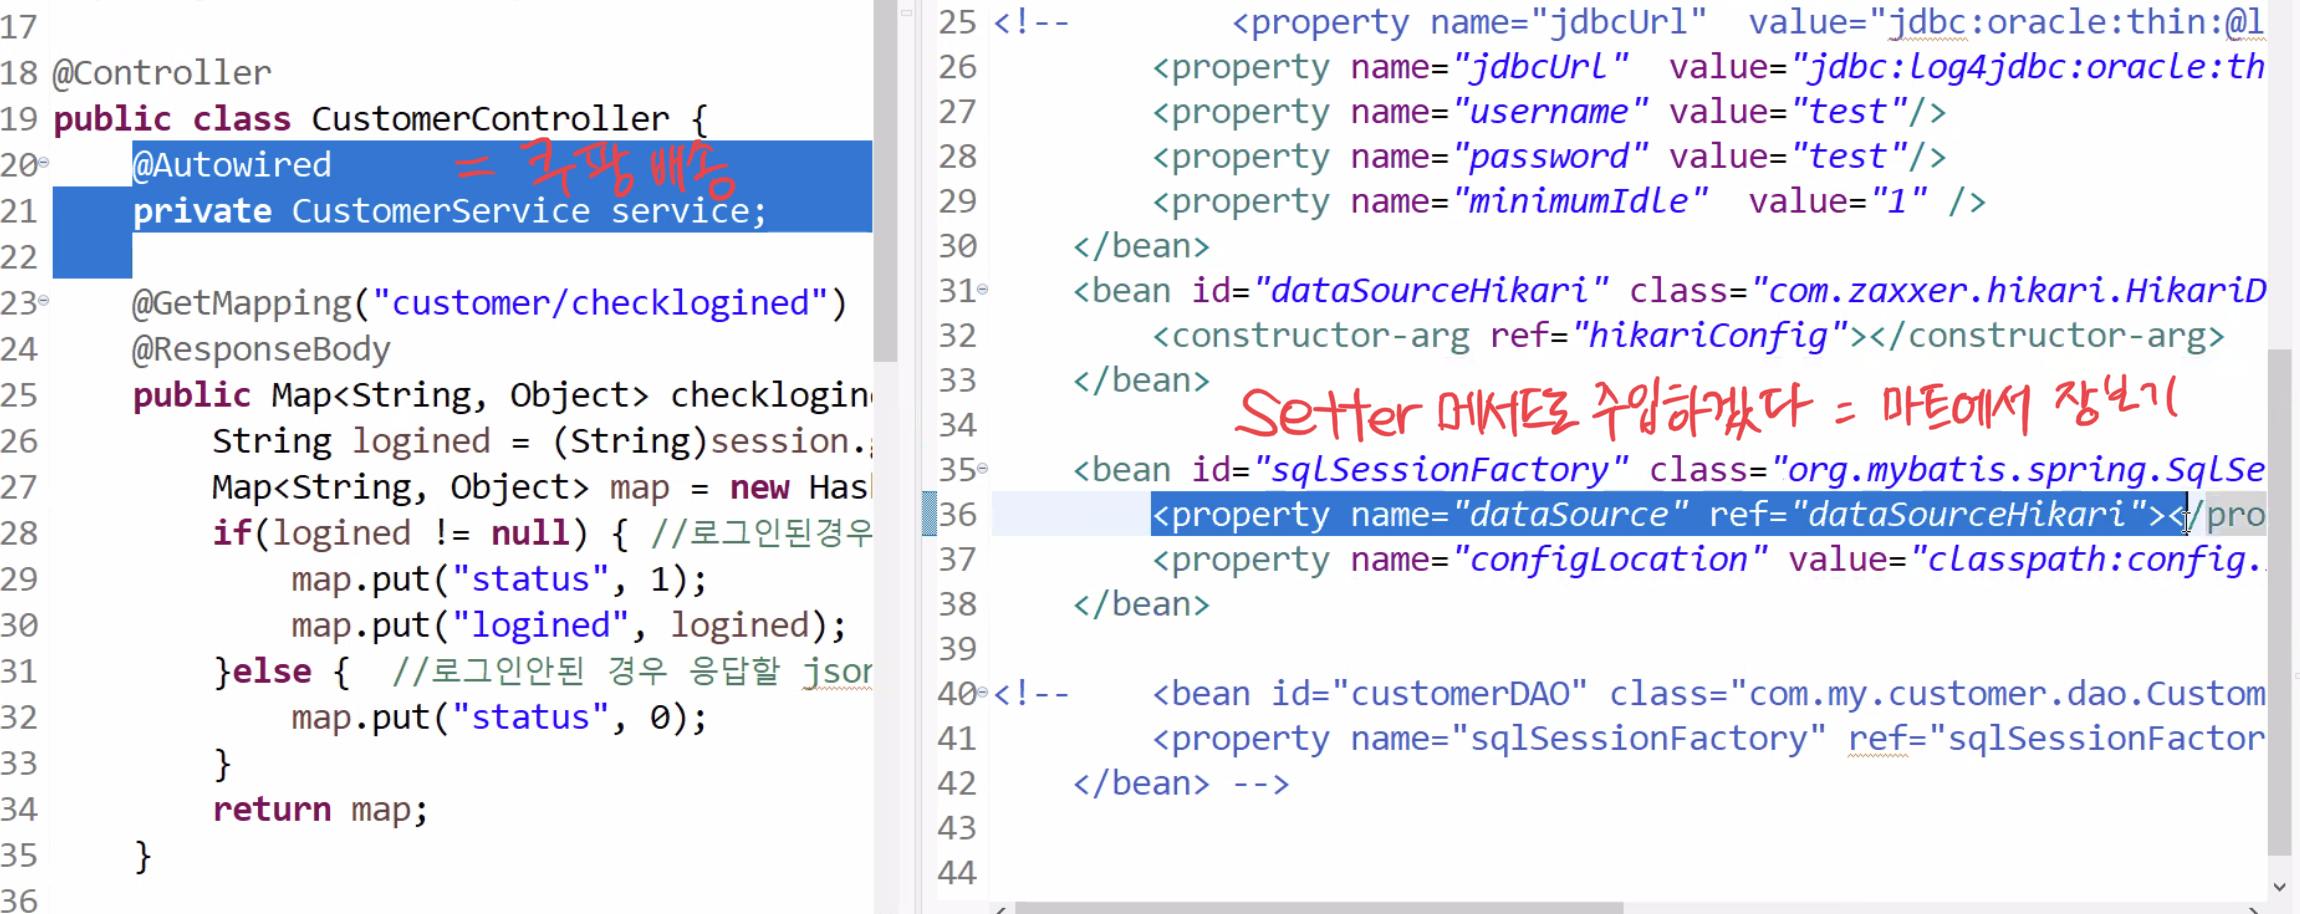Click the vertical scrollbar thumb in the XML editor
The height and width of the screenshot is (914, 2300).
coord(2279,601)
